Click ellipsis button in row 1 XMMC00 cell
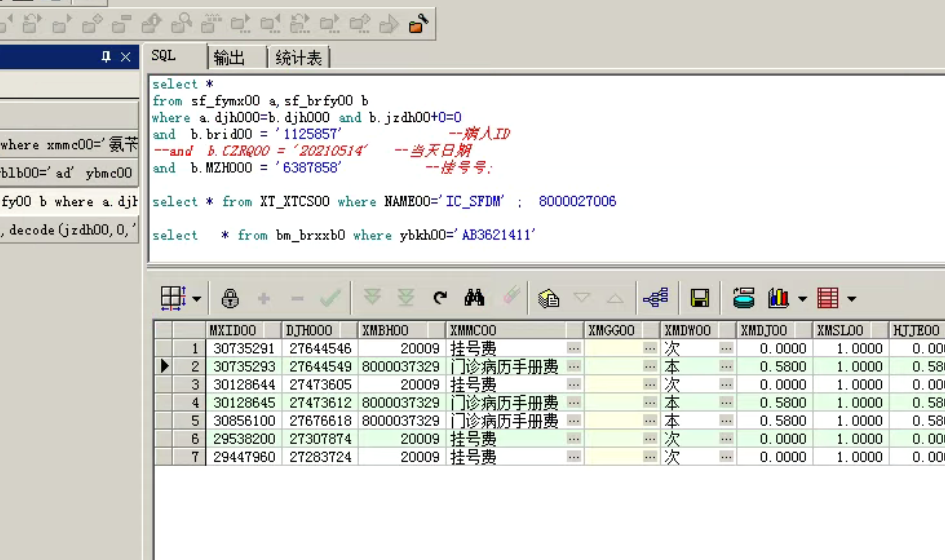Image resolution: width=945 pixels, height=560 pixels. pyautogui.click(x=573, y=349)
